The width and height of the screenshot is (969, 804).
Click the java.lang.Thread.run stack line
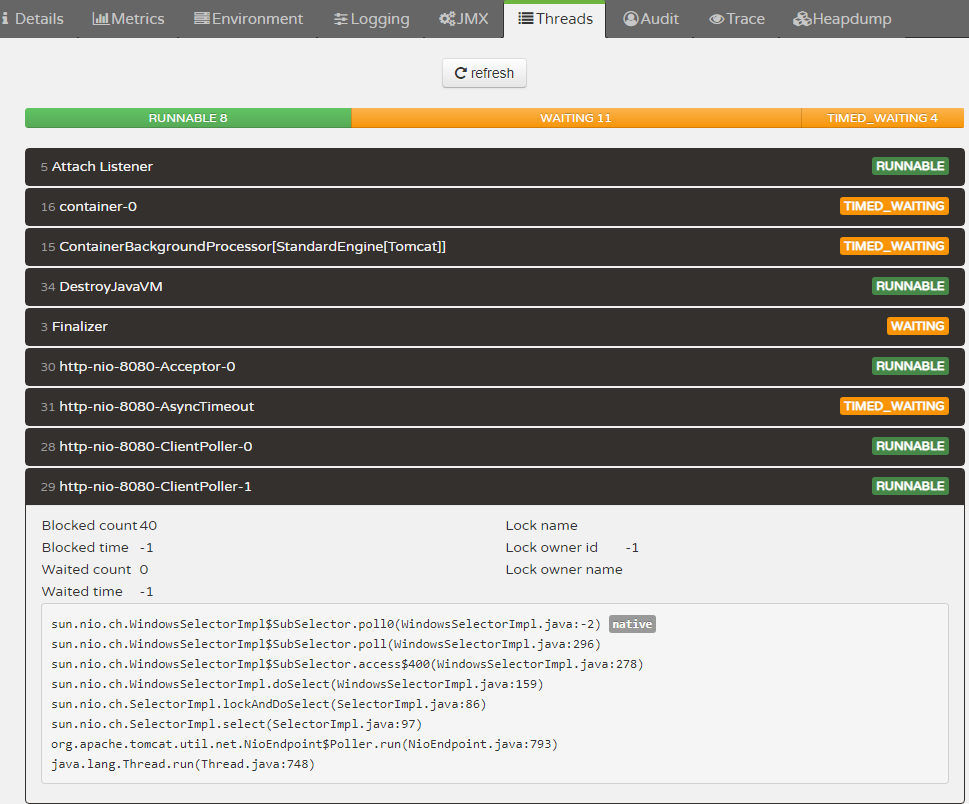tap(183, 764)
